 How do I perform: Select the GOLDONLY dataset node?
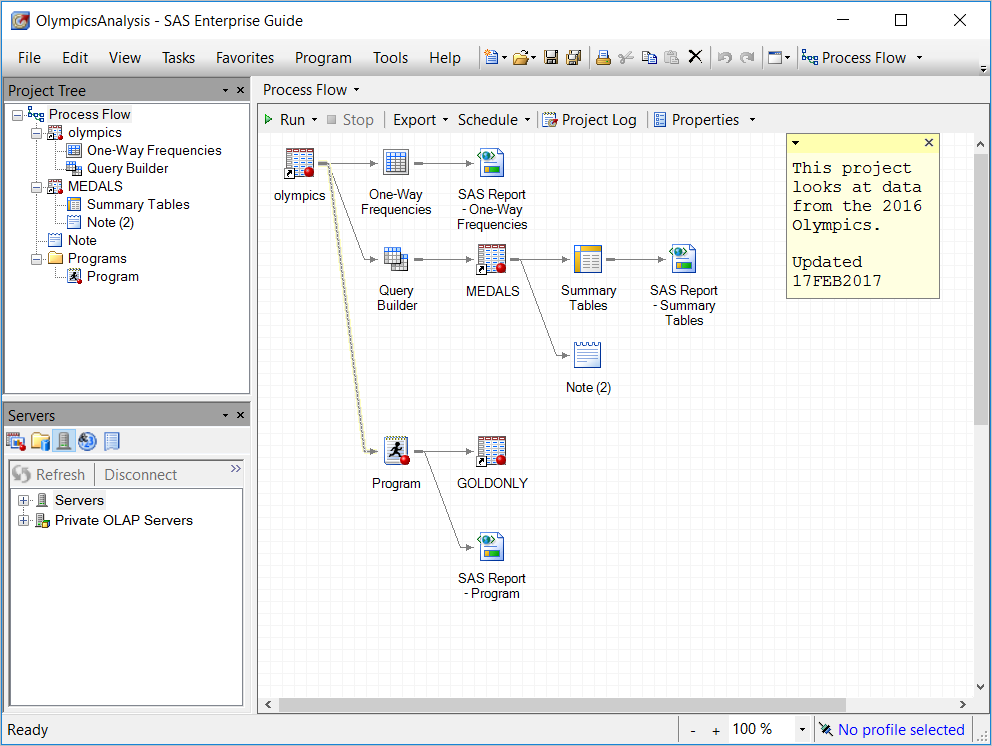491,452
